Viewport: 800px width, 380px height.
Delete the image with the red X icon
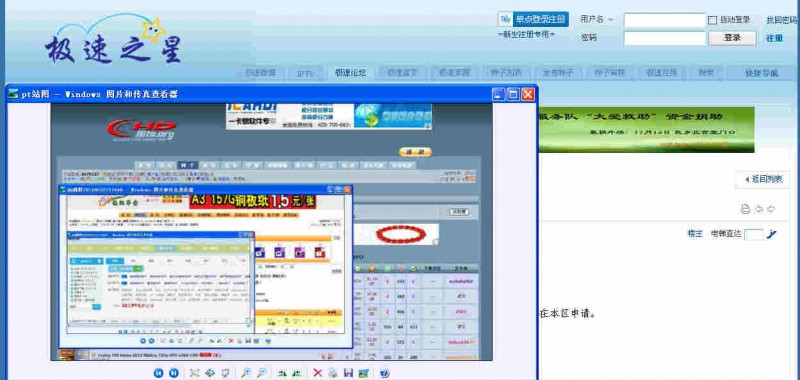tap(317, 373)
